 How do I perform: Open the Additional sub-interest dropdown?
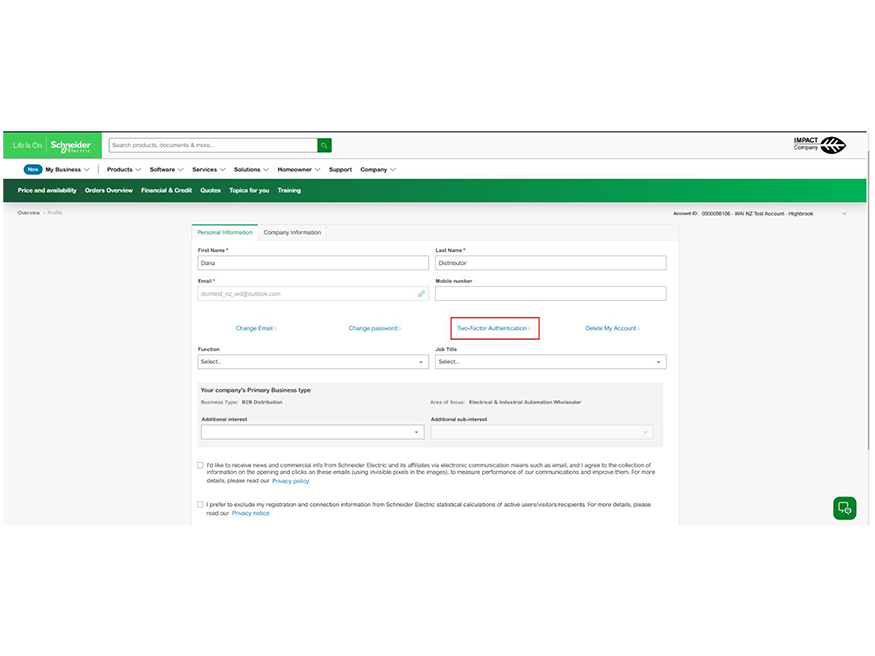point(541,432)
